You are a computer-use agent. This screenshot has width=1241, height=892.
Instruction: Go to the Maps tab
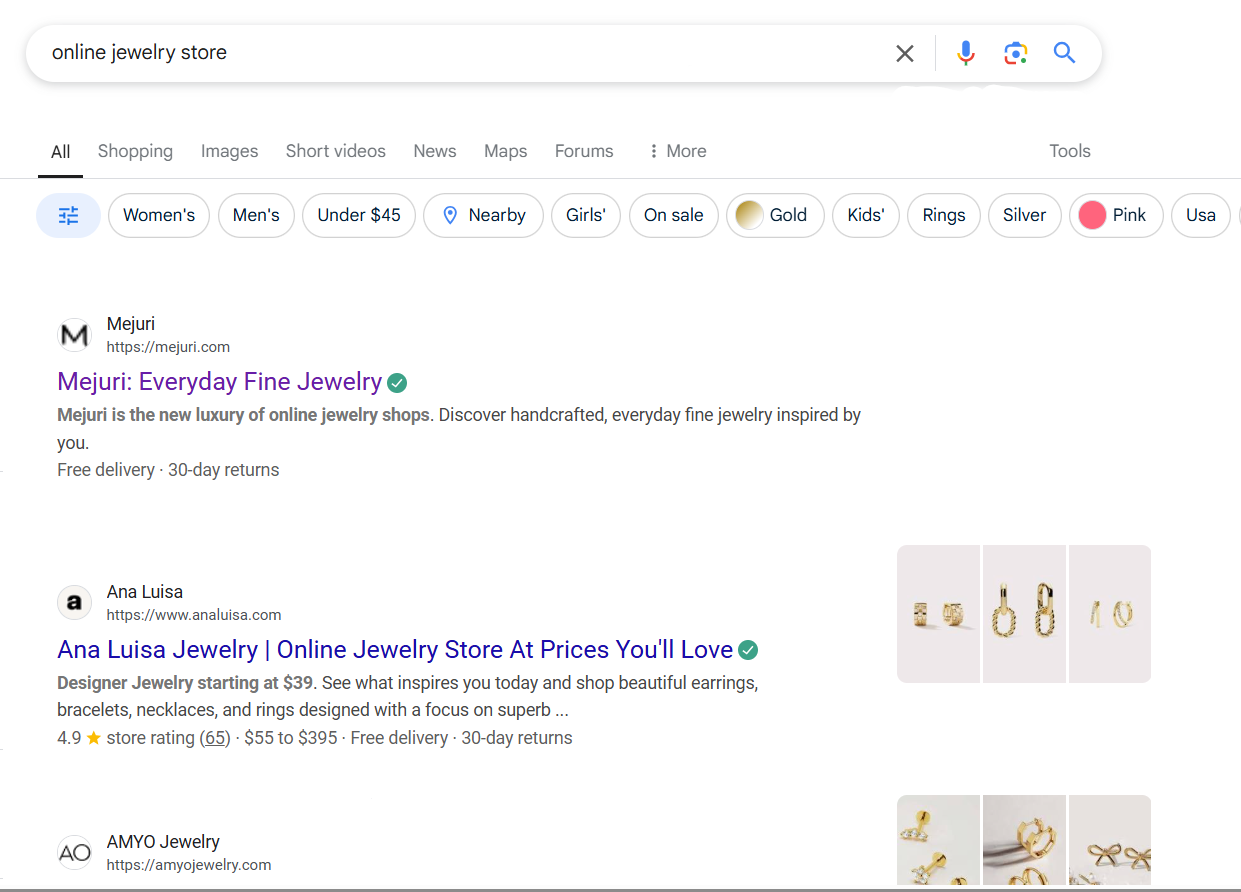click(505, 151)
